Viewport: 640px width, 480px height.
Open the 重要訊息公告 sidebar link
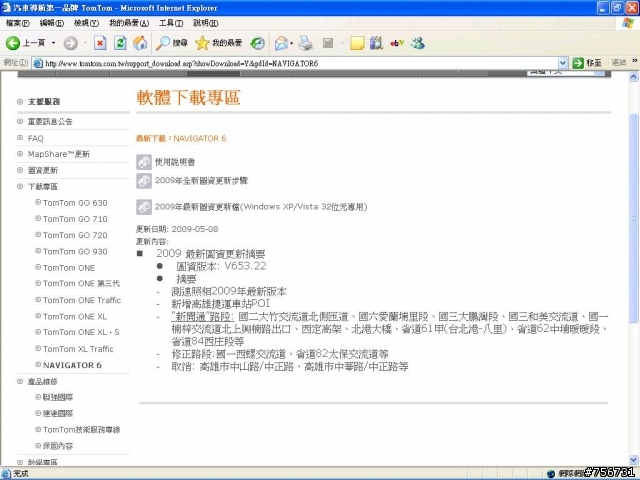(x=50, y=122)
